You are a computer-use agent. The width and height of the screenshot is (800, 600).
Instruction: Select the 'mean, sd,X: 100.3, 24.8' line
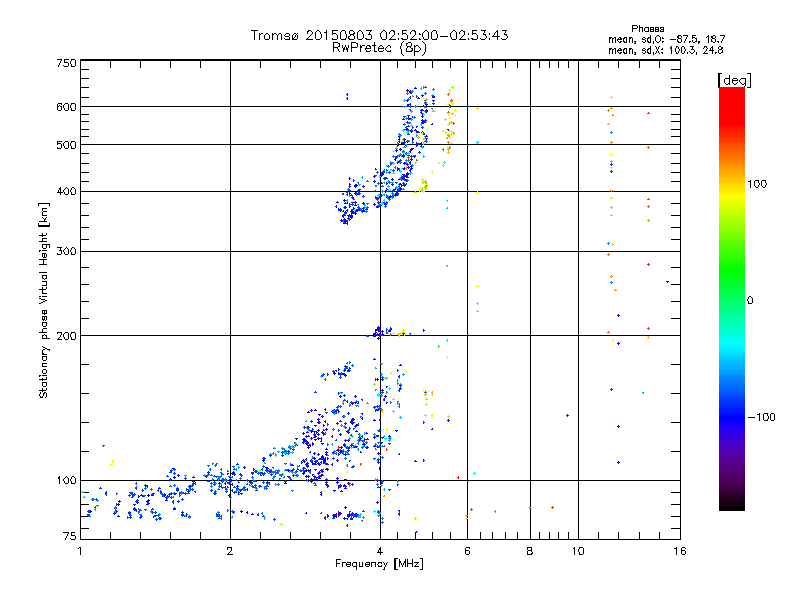coord(665,51)
